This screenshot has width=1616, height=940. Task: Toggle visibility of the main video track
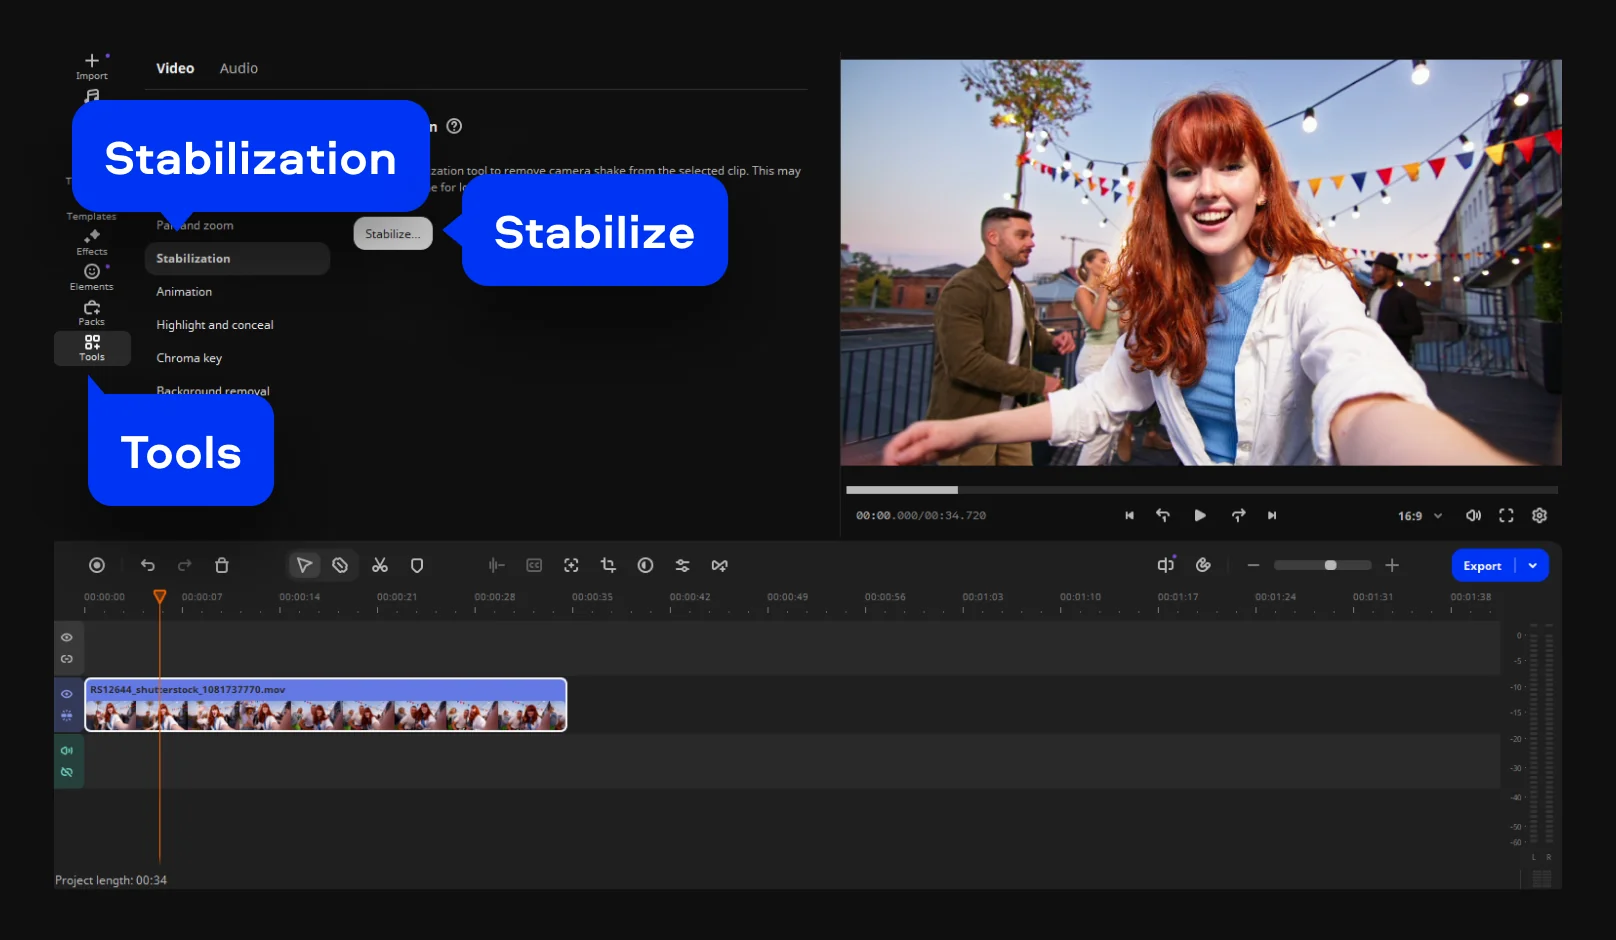pyautogui.click(x=67, y=694)
